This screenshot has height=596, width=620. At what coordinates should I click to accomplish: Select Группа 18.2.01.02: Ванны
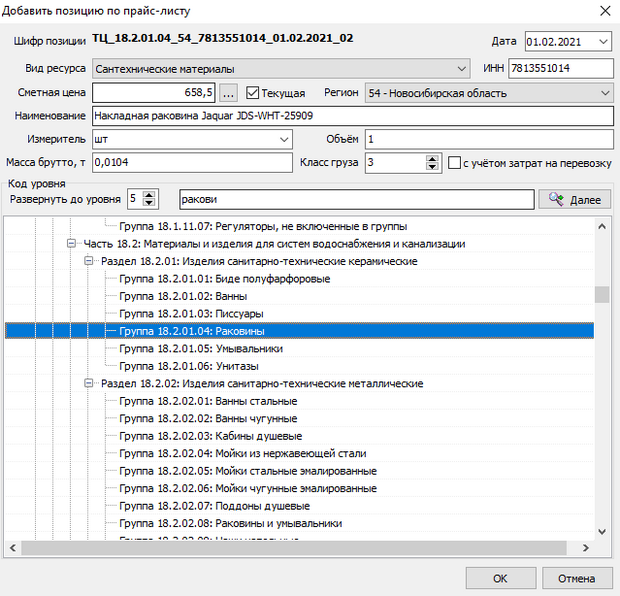click(x=183, y=296)
